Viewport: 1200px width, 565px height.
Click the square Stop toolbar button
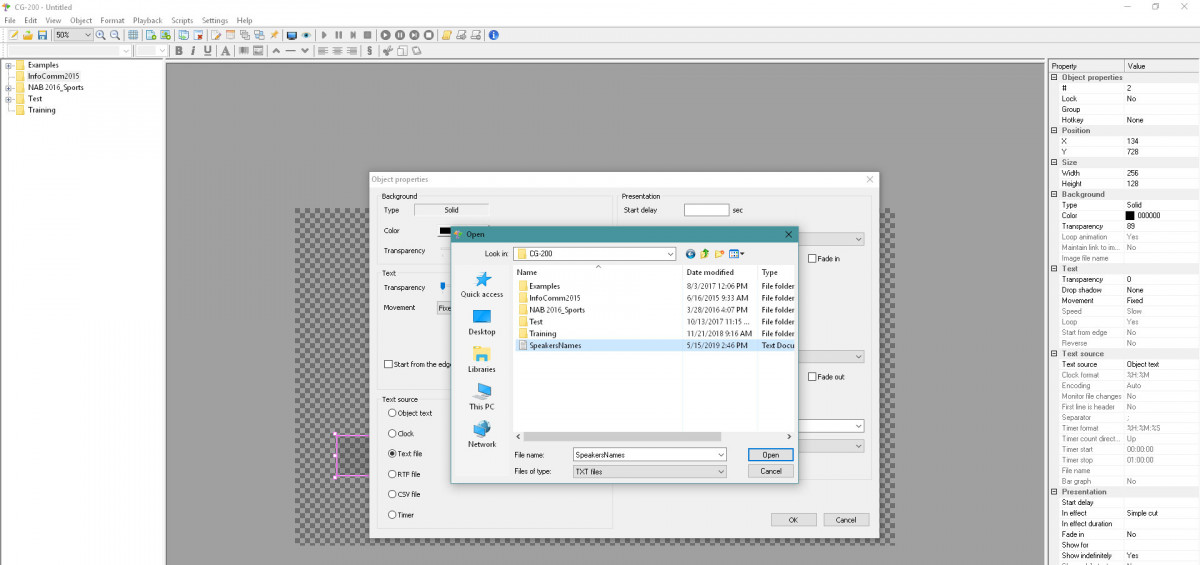[x=367, y=35]
